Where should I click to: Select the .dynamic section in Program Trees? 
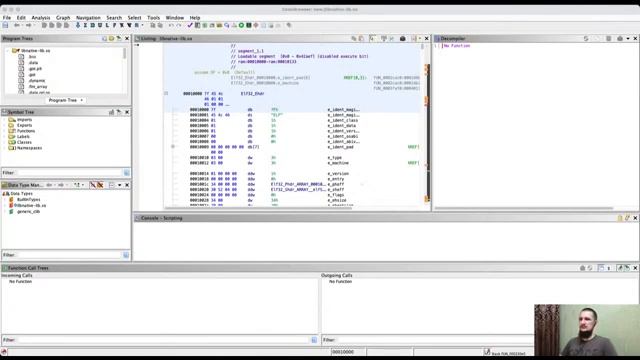[x=37, y=81]
